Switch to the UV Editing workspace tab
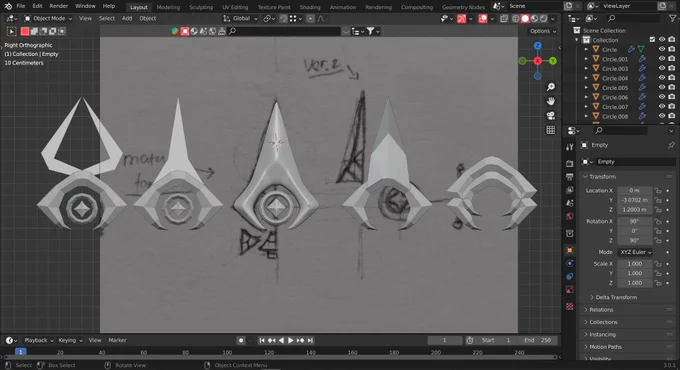This screenshot has height=370, width=680. coord(235,7)
